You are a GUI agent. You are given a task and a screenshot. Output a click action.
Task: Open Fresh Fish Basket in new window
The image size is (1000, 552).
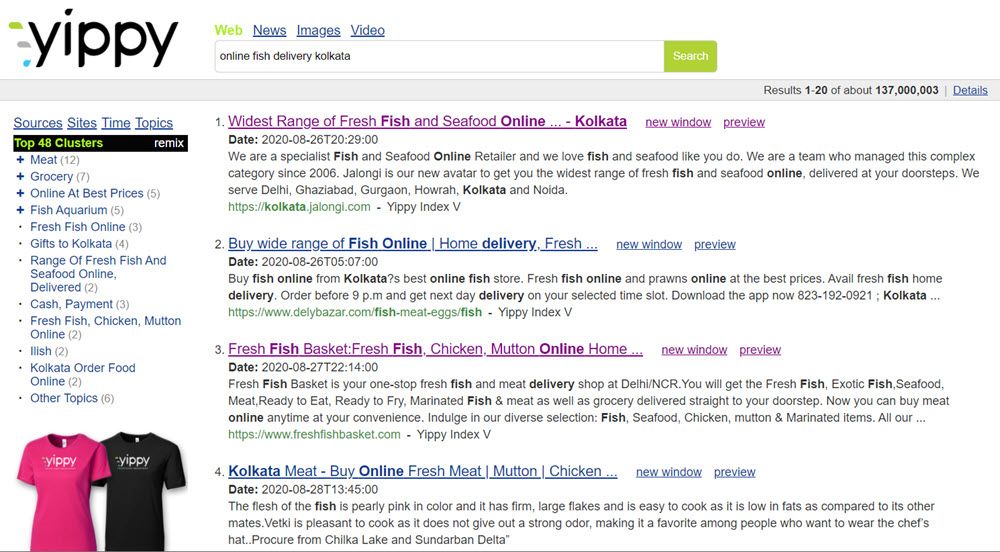pos(694,350)
